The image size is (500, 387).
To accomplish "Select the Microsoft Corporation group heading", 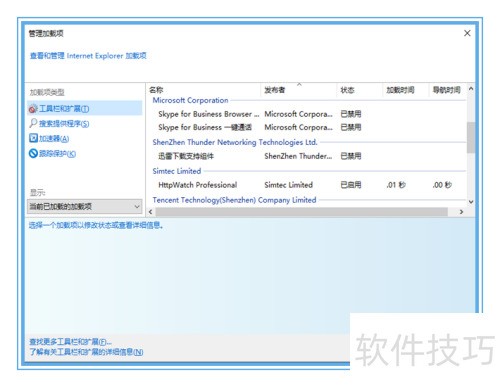I will click(190, 100).
